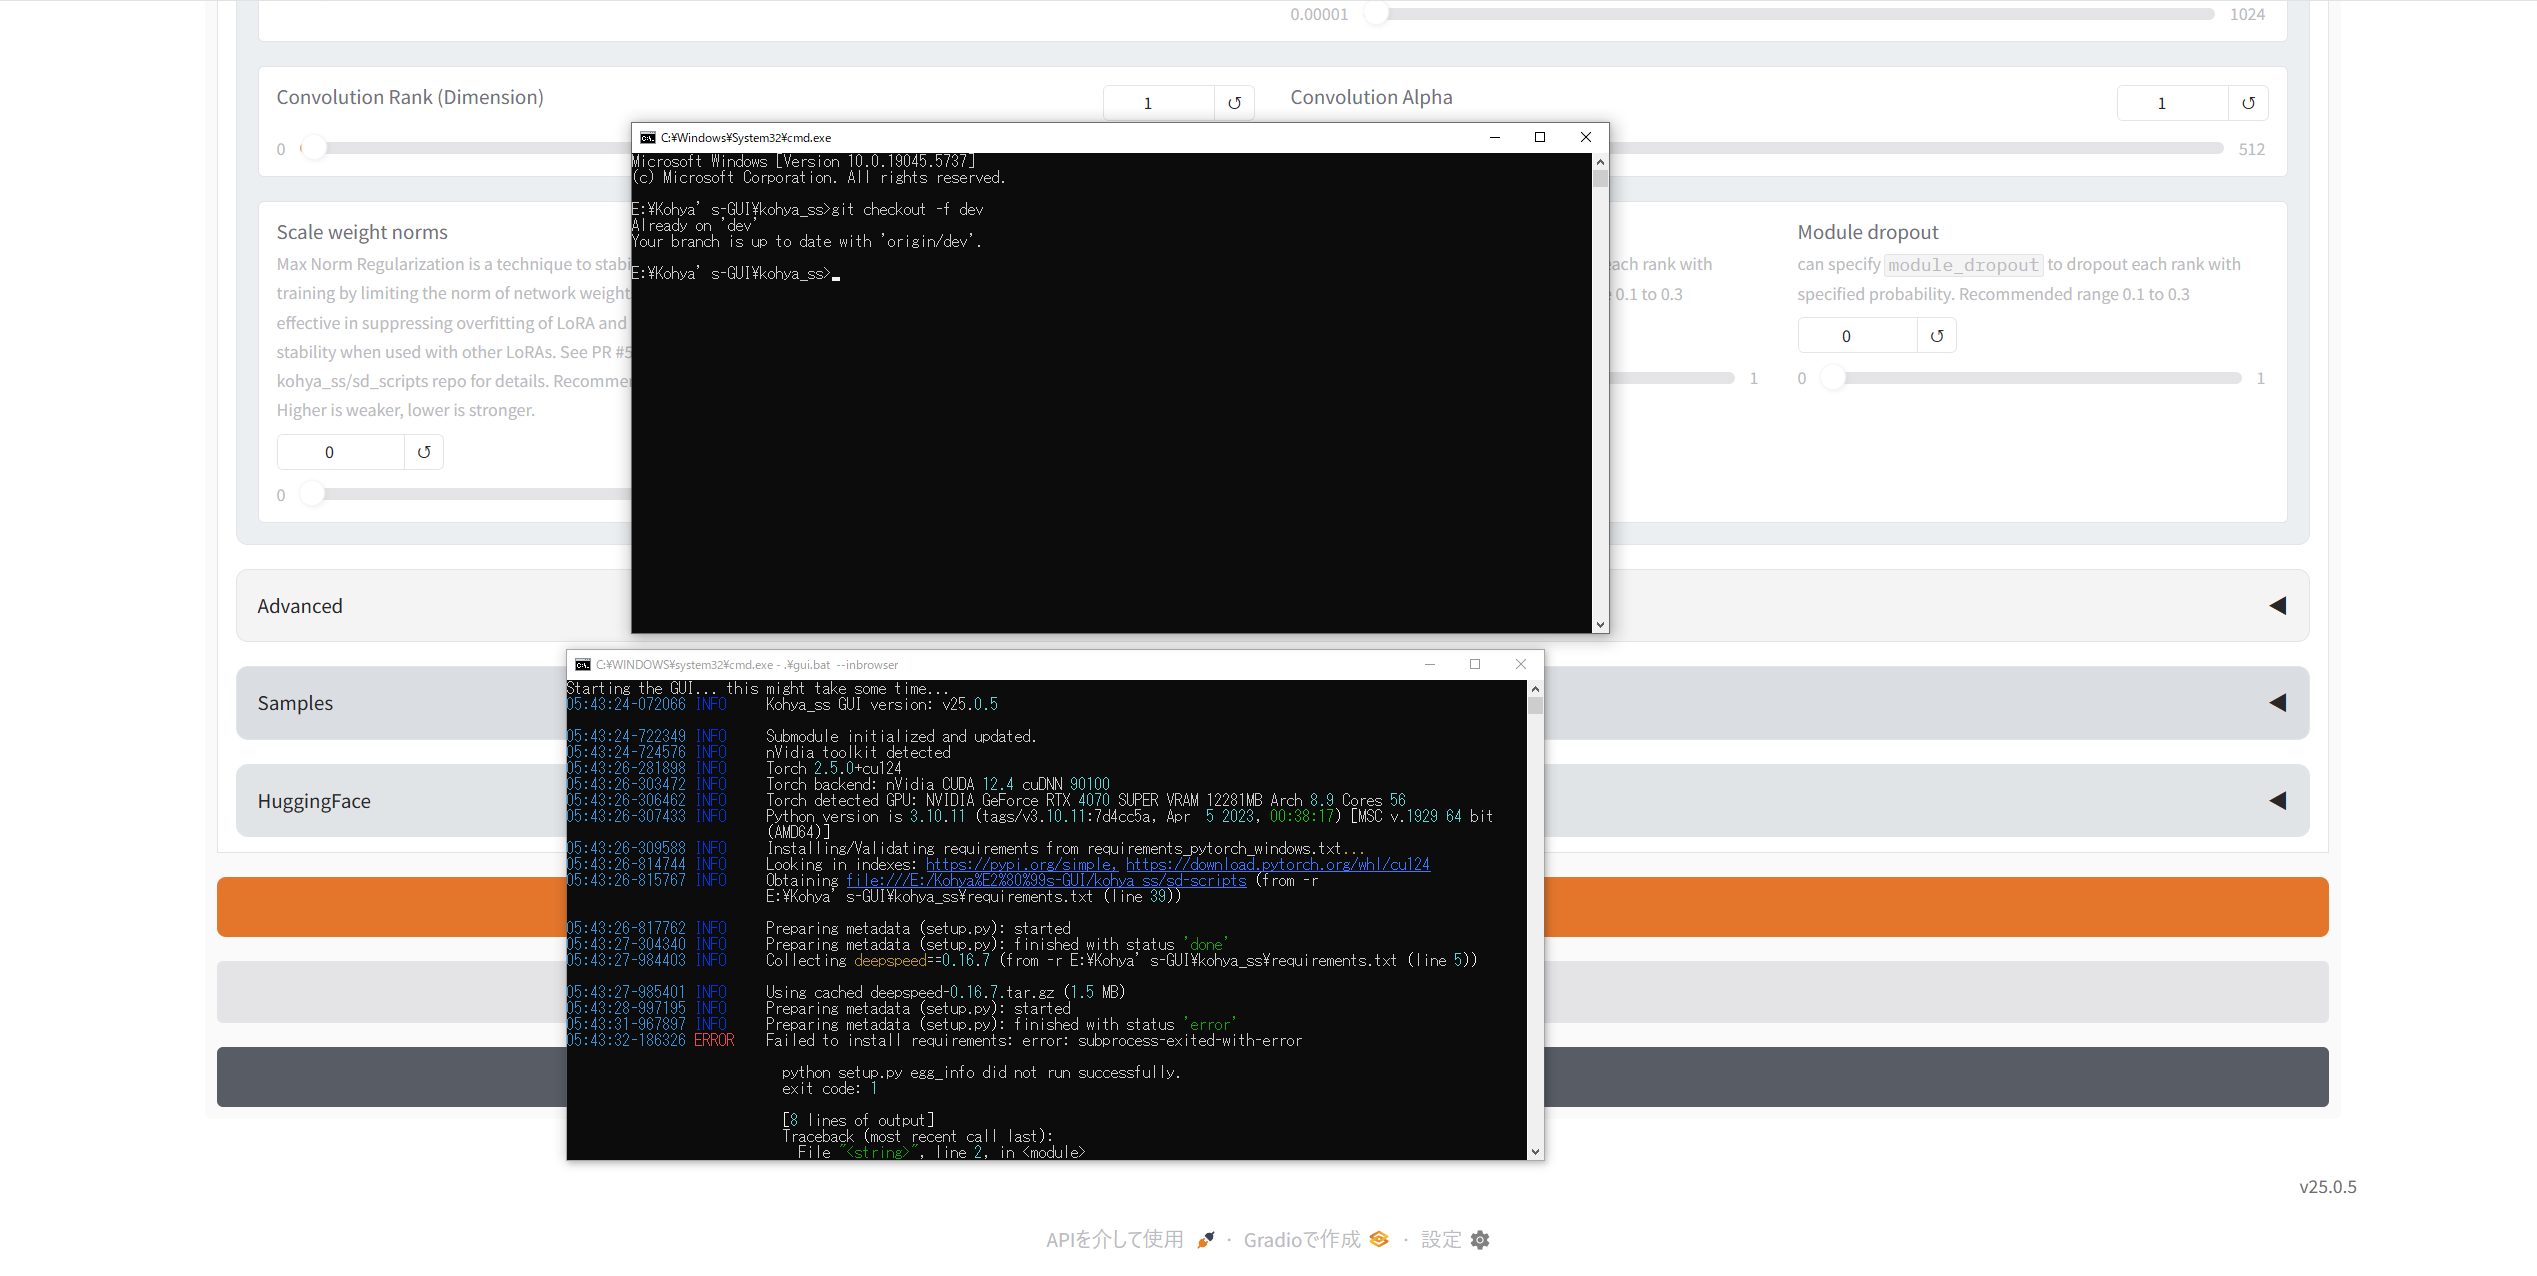Click the Module dropout slider handle
Screen dimensions: 2537x1276
[1833, 378]
